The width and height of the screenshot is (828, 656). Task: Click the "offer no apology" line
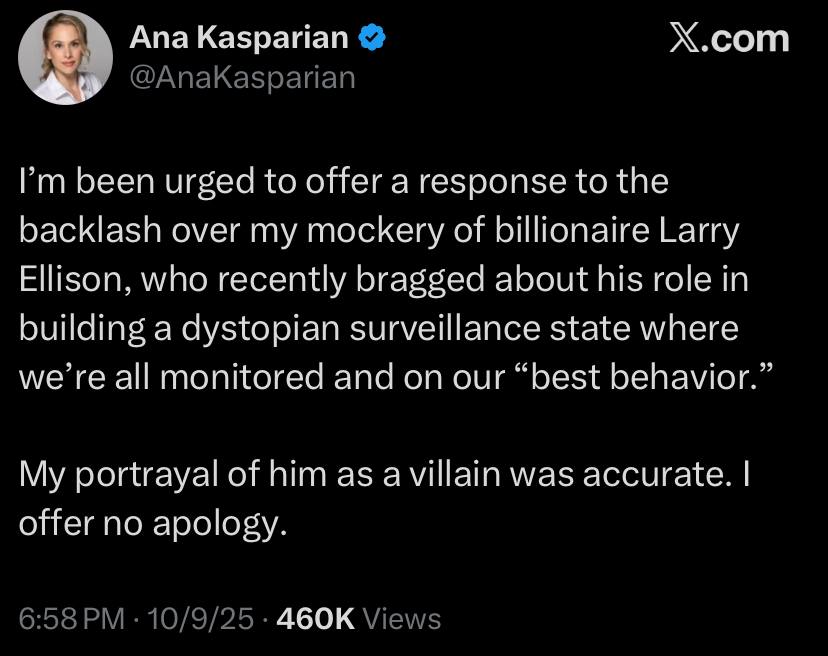click(x=155, y=522)
